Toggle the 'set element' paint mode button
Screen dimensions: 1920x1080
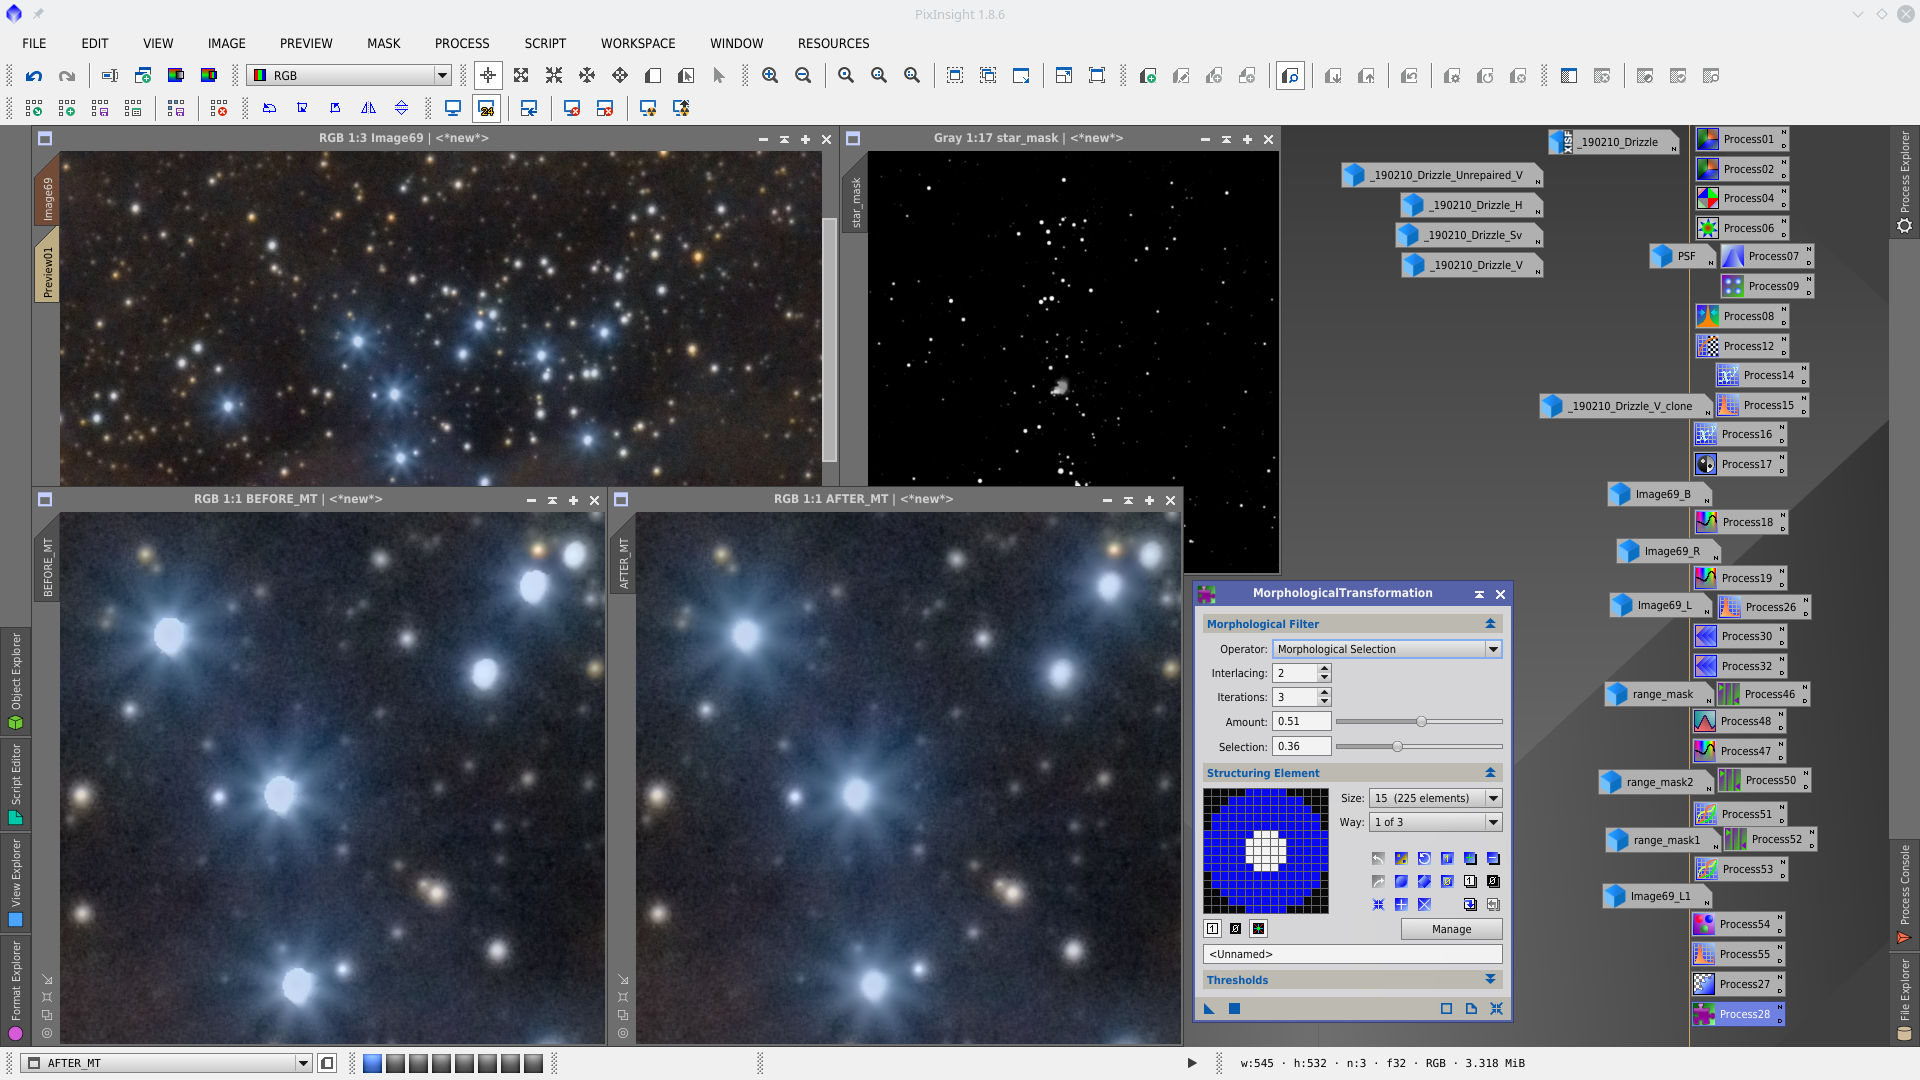point(1213,929)
